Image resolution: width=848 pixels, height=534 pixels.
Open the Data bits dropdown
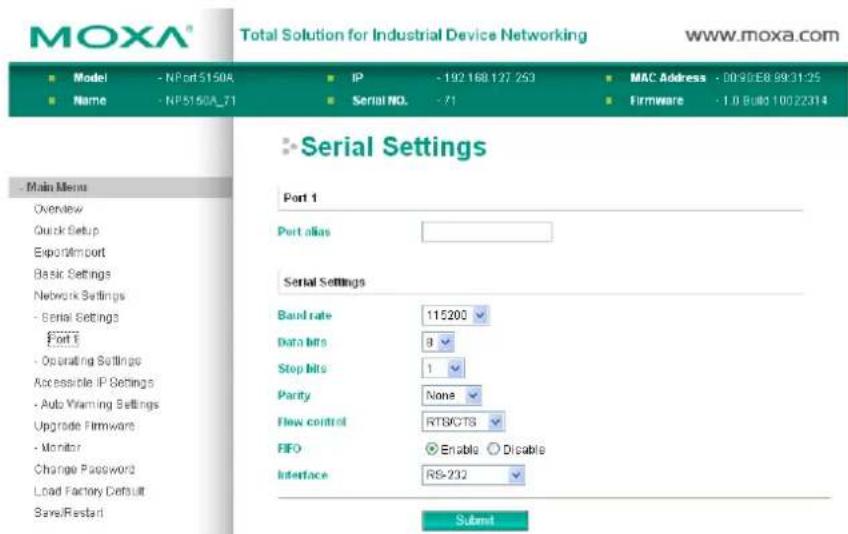[438, 342]
